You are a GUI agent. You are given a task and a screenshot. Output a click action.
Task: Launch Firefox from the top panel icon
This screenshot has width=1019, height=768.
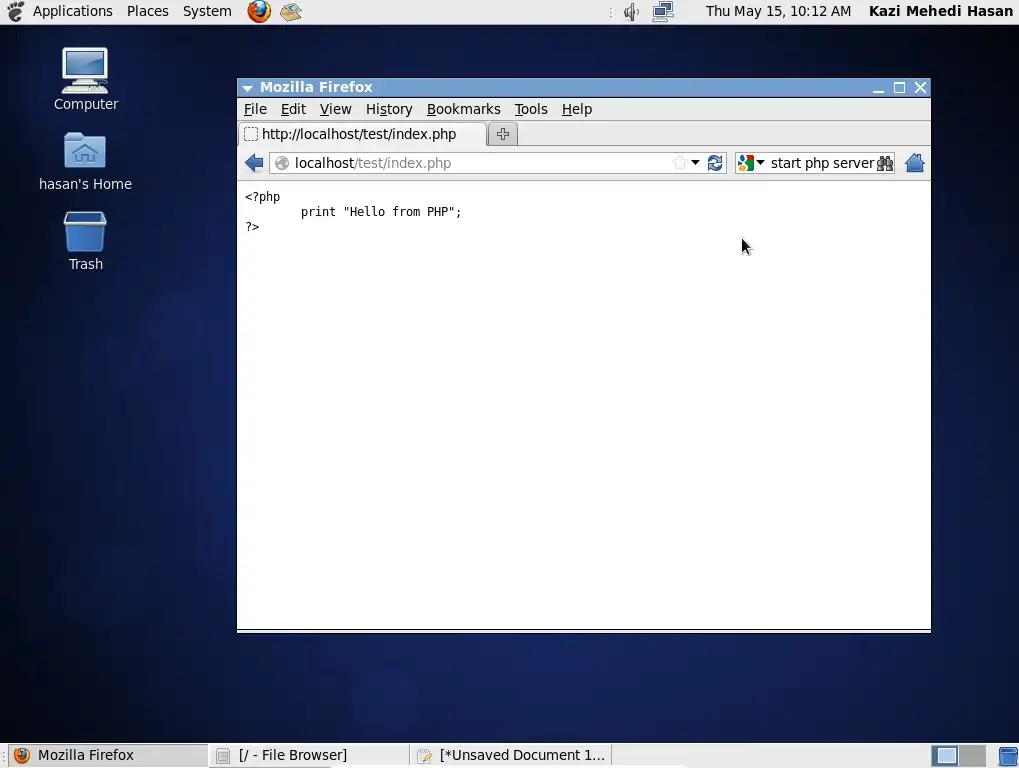(x=259, y=11)
